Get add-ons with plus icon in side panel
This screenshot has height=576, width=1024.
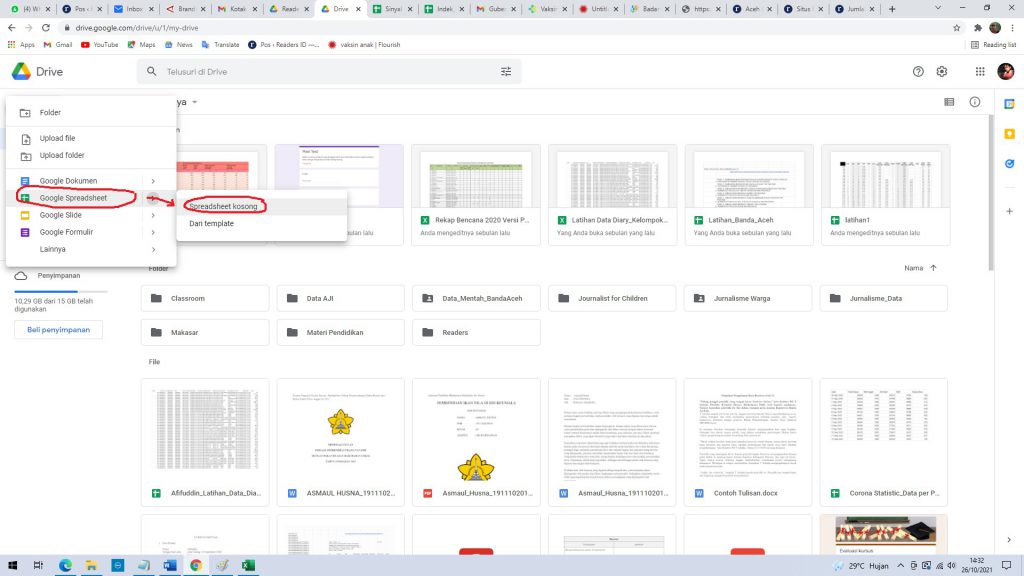(1010, 211)
